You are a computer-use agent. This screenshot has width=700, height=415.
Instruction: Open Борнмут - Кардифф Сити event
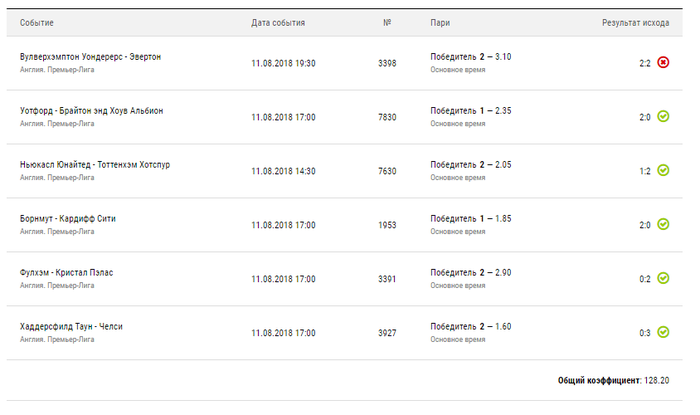67,219
